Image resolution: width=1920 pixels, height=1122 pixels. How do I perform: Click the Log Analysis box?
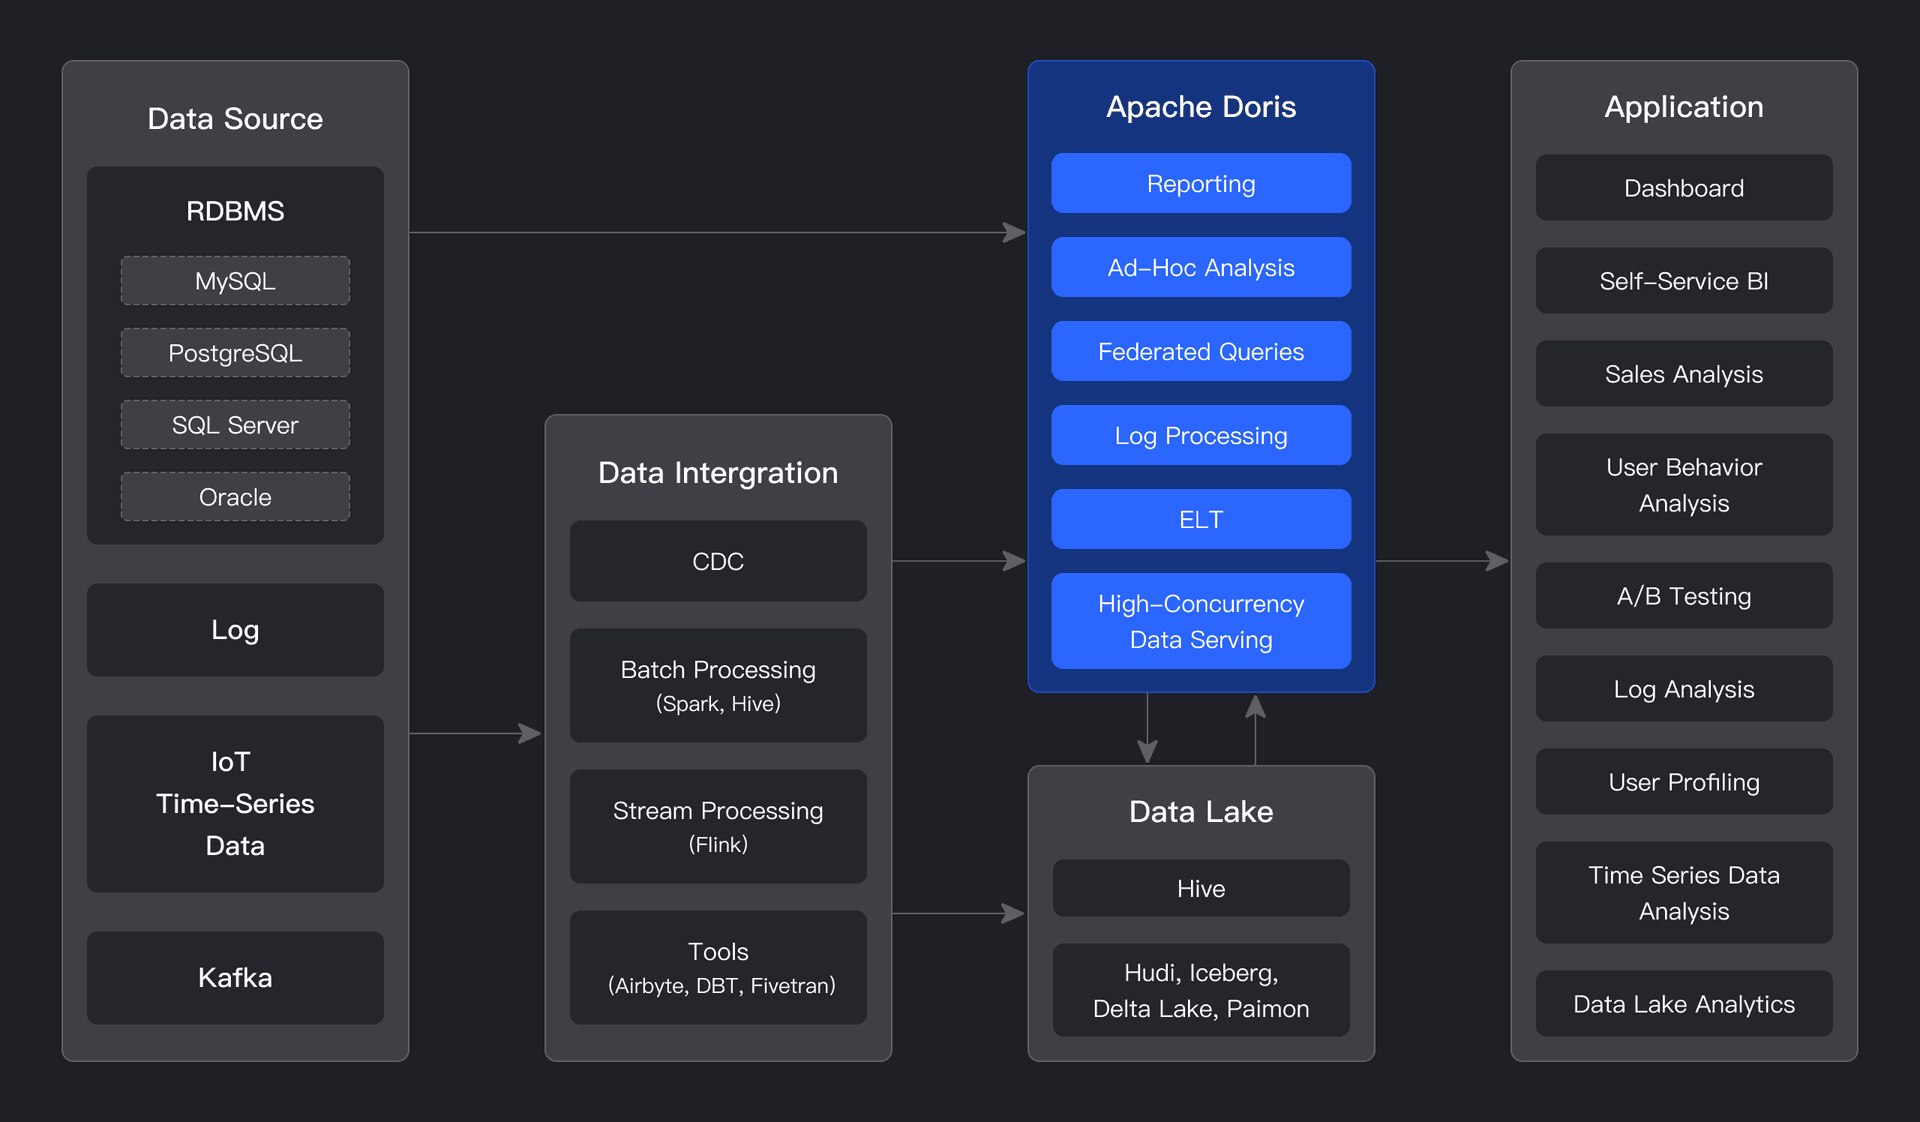(1684, 689)
